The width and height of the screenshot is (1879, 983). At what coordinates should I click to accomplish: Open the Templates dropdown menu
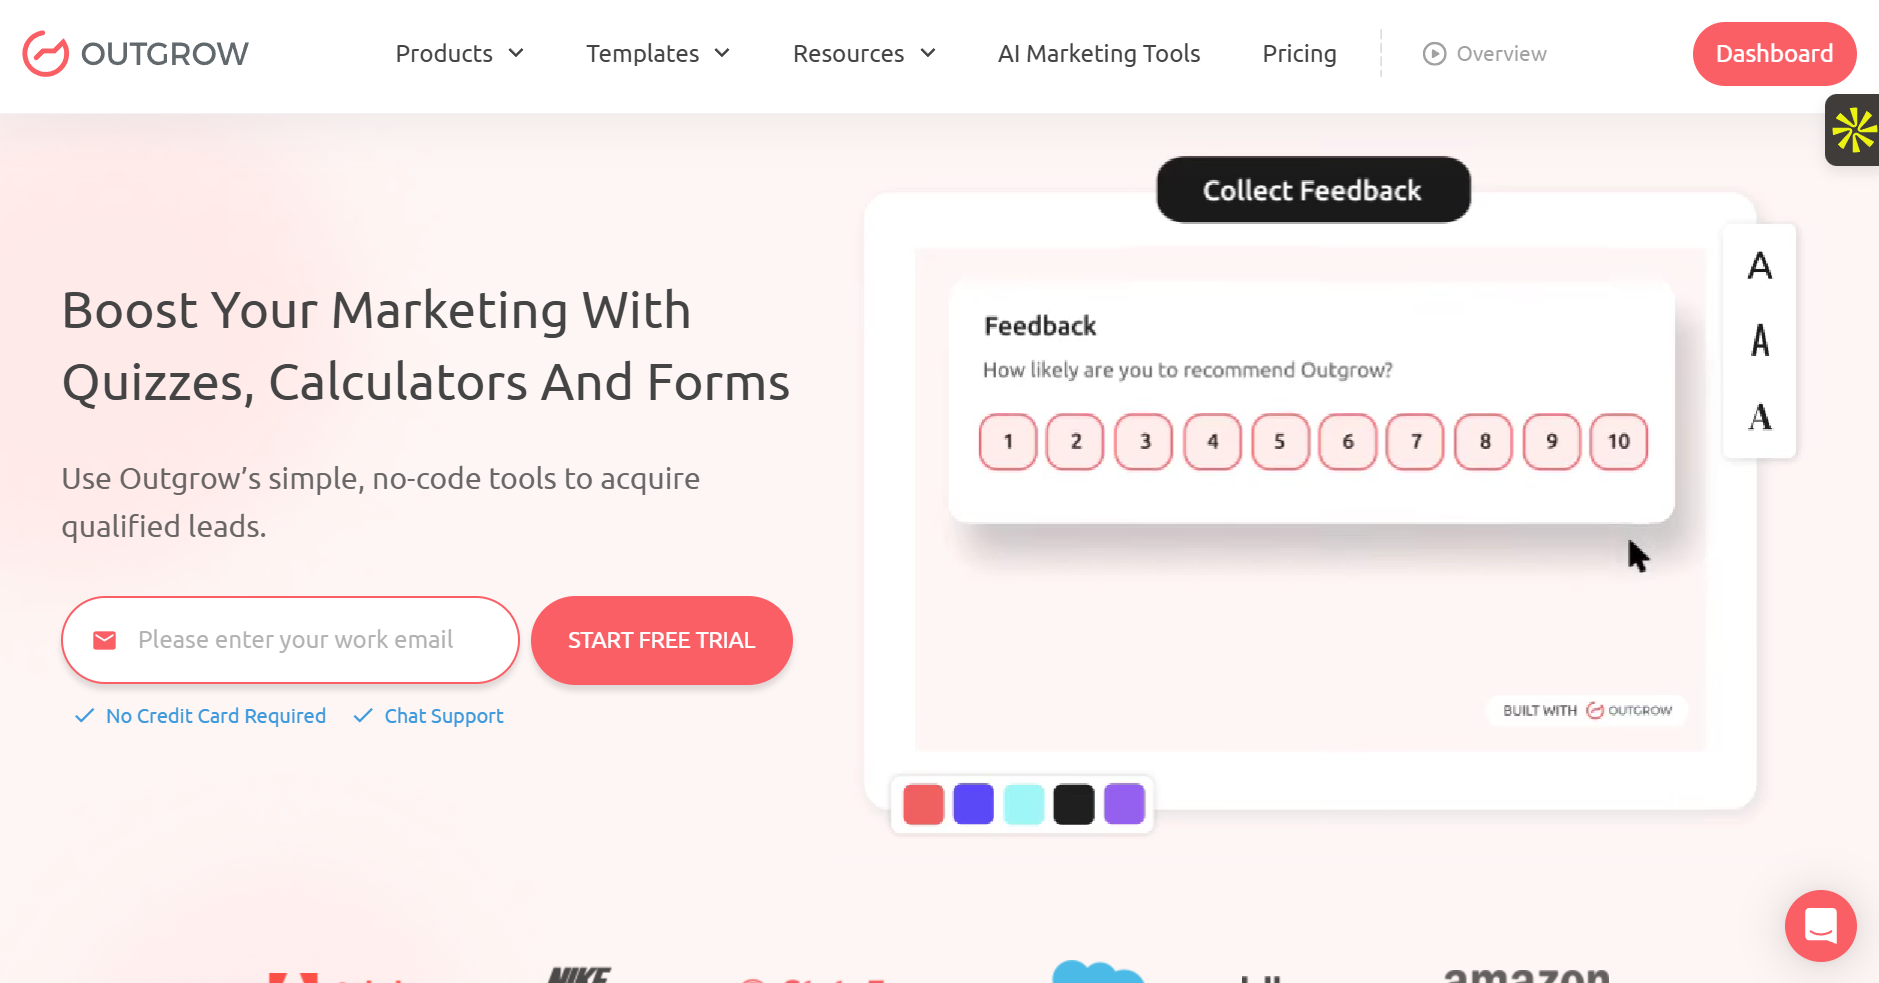(x=657, y=54)
